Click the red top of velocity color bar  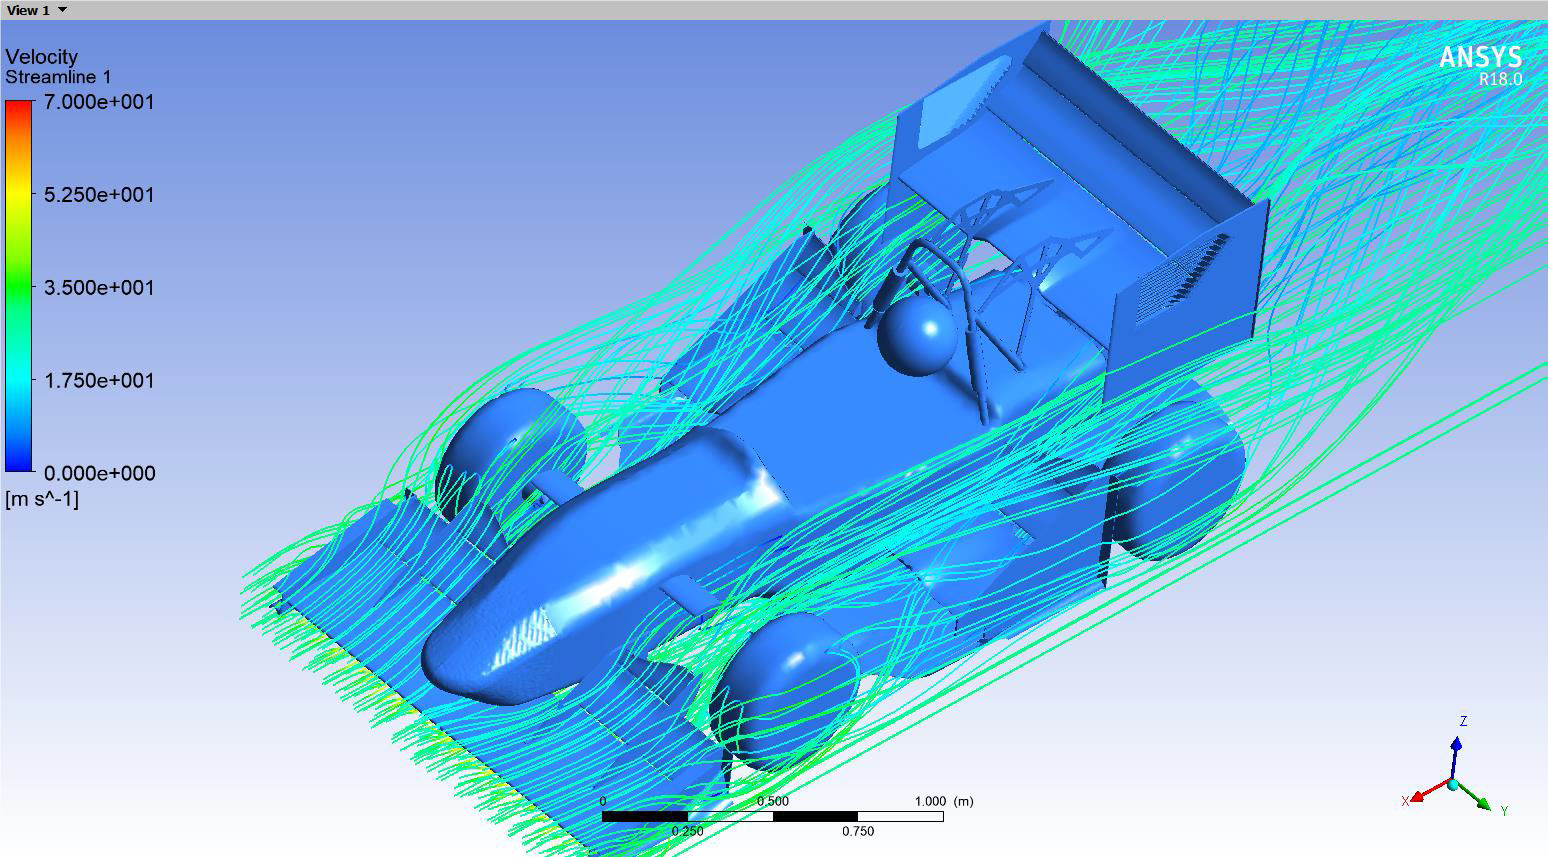pyautogui.click(x=19, y=110)
